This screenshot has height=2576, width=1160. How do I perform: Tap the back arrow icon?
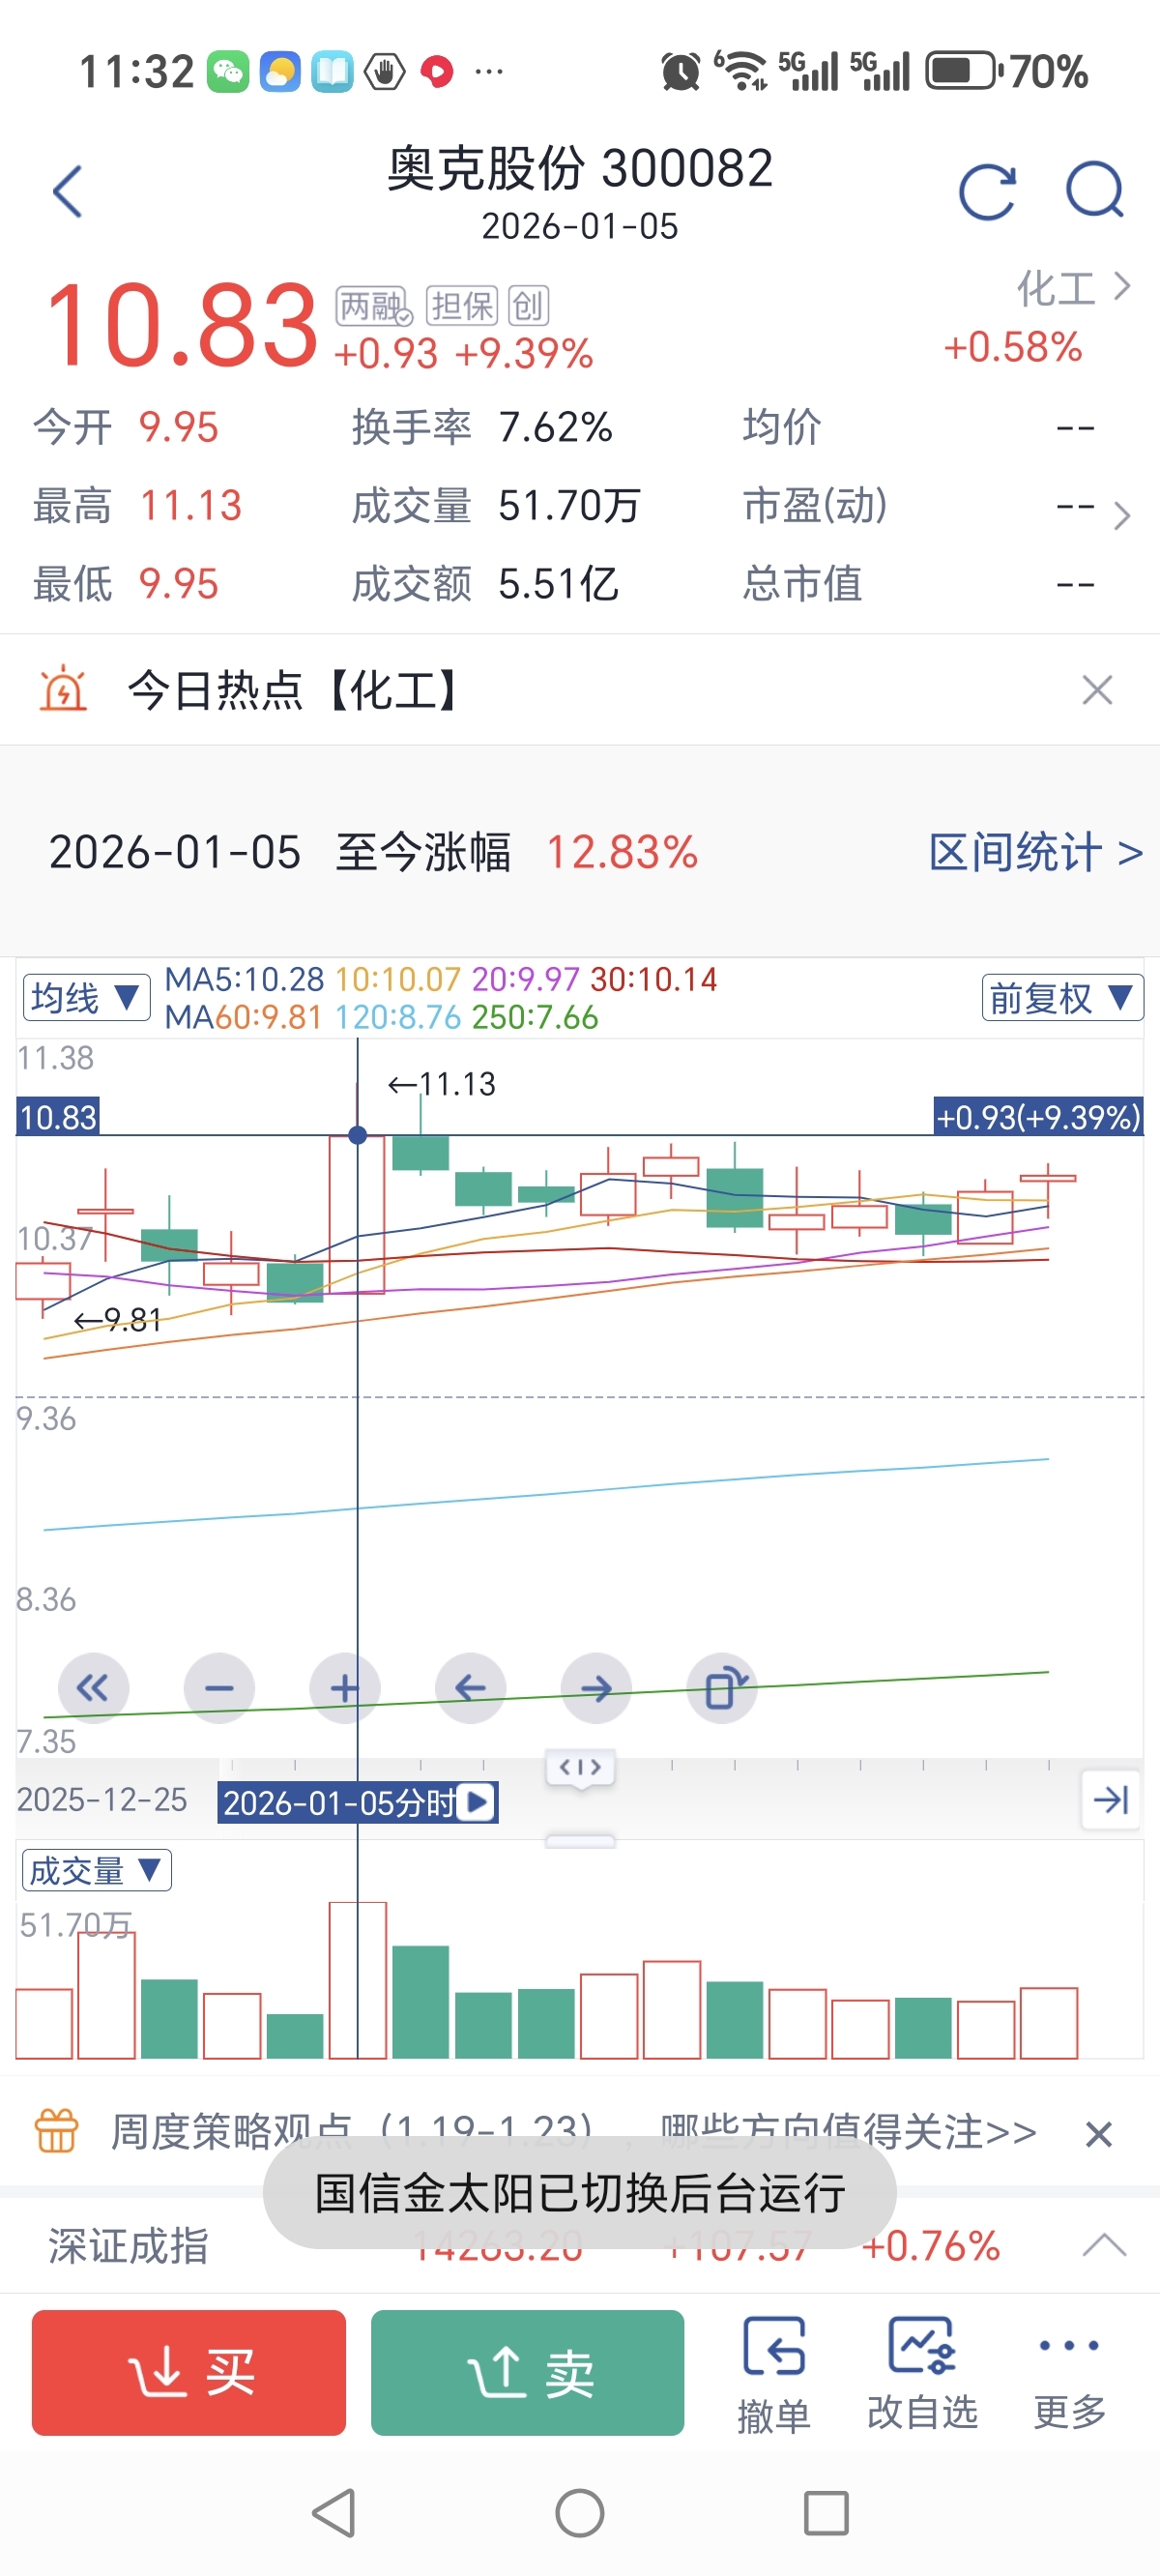67,191
